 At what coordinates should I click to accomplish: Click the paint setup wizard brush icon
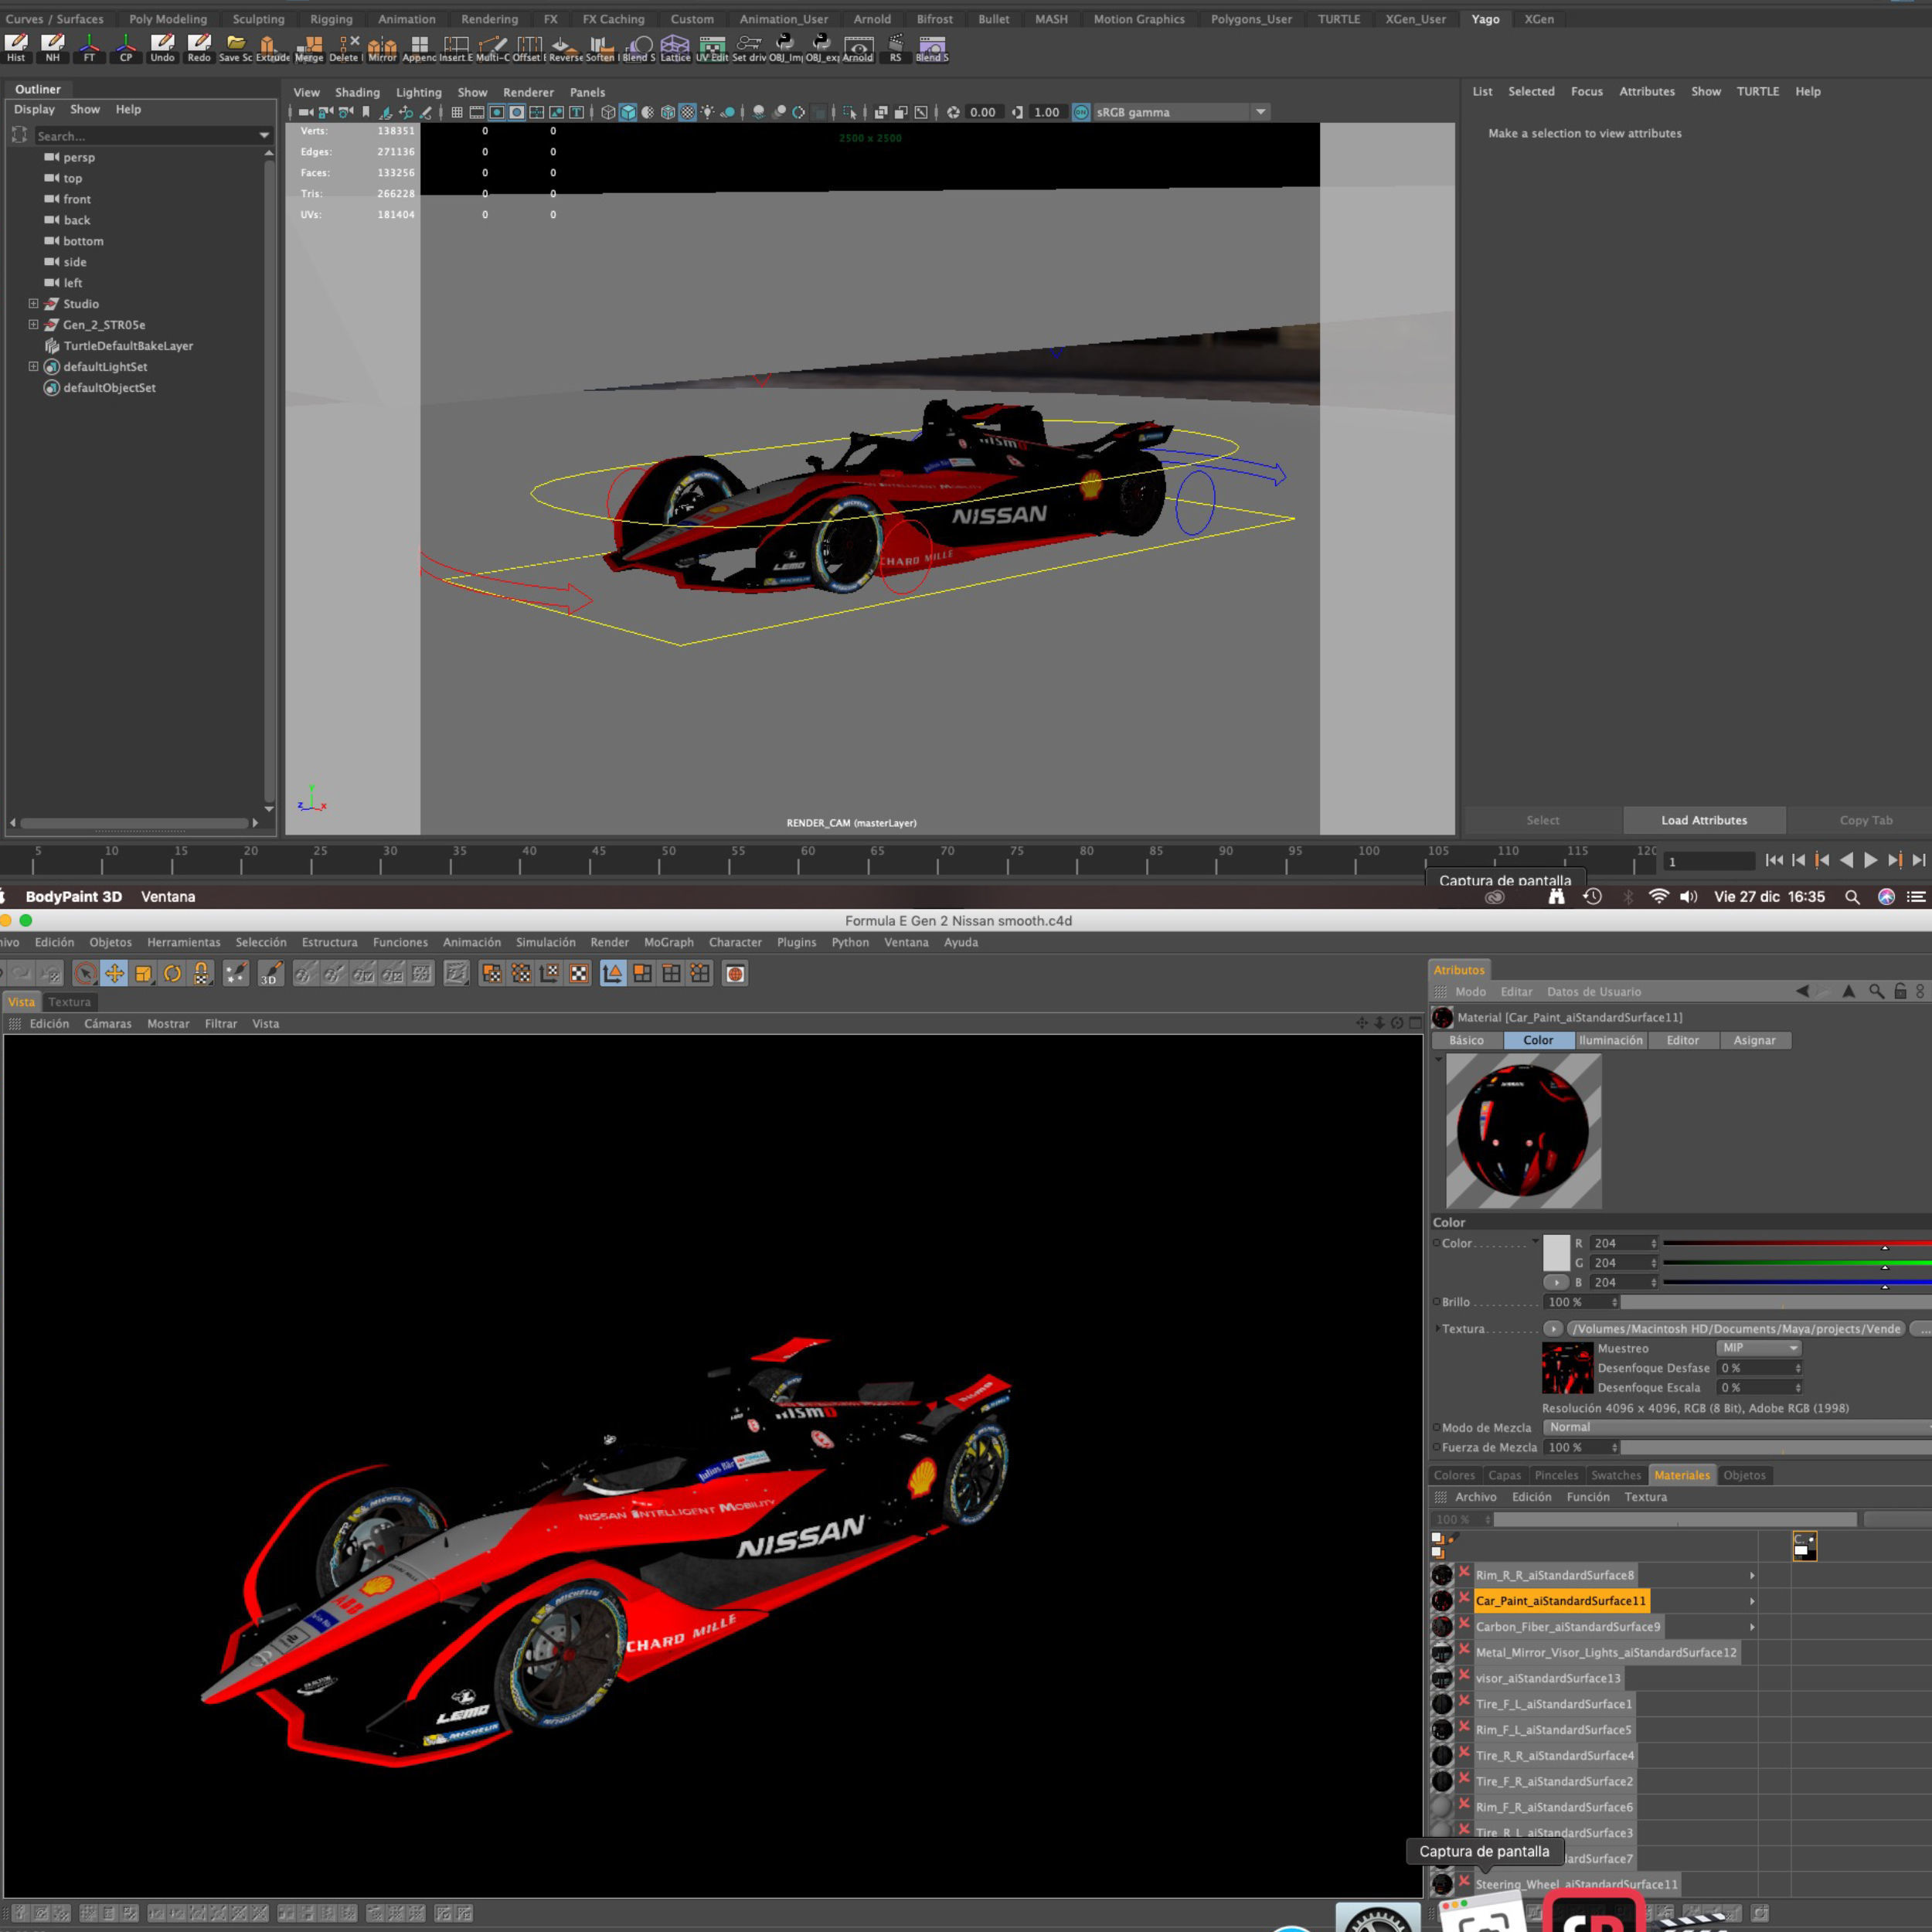coord(236,974)
